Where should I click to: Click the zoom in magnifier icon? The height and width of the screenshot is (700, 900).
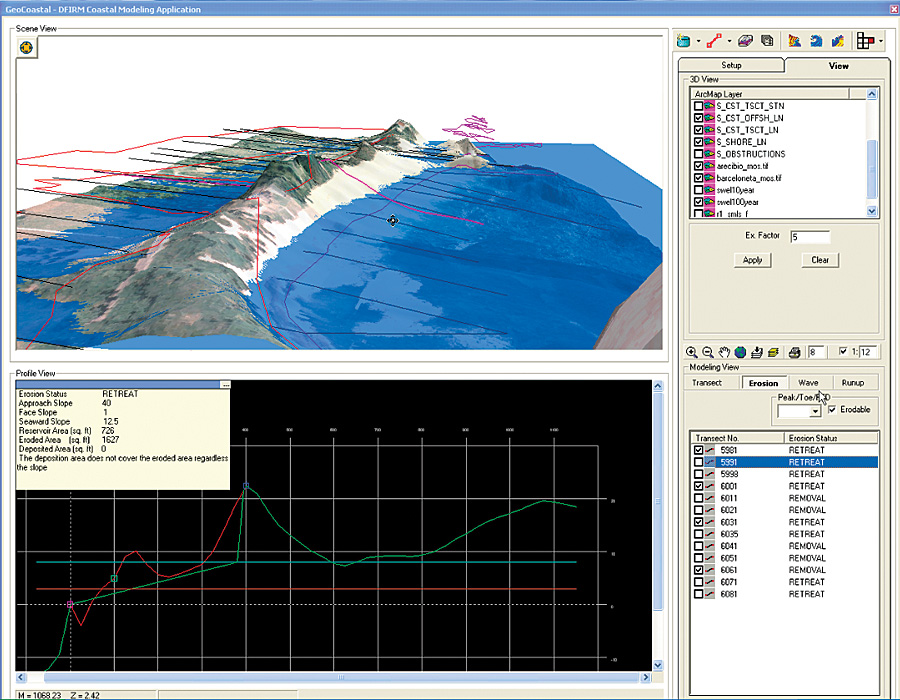(x=691, y=352)
